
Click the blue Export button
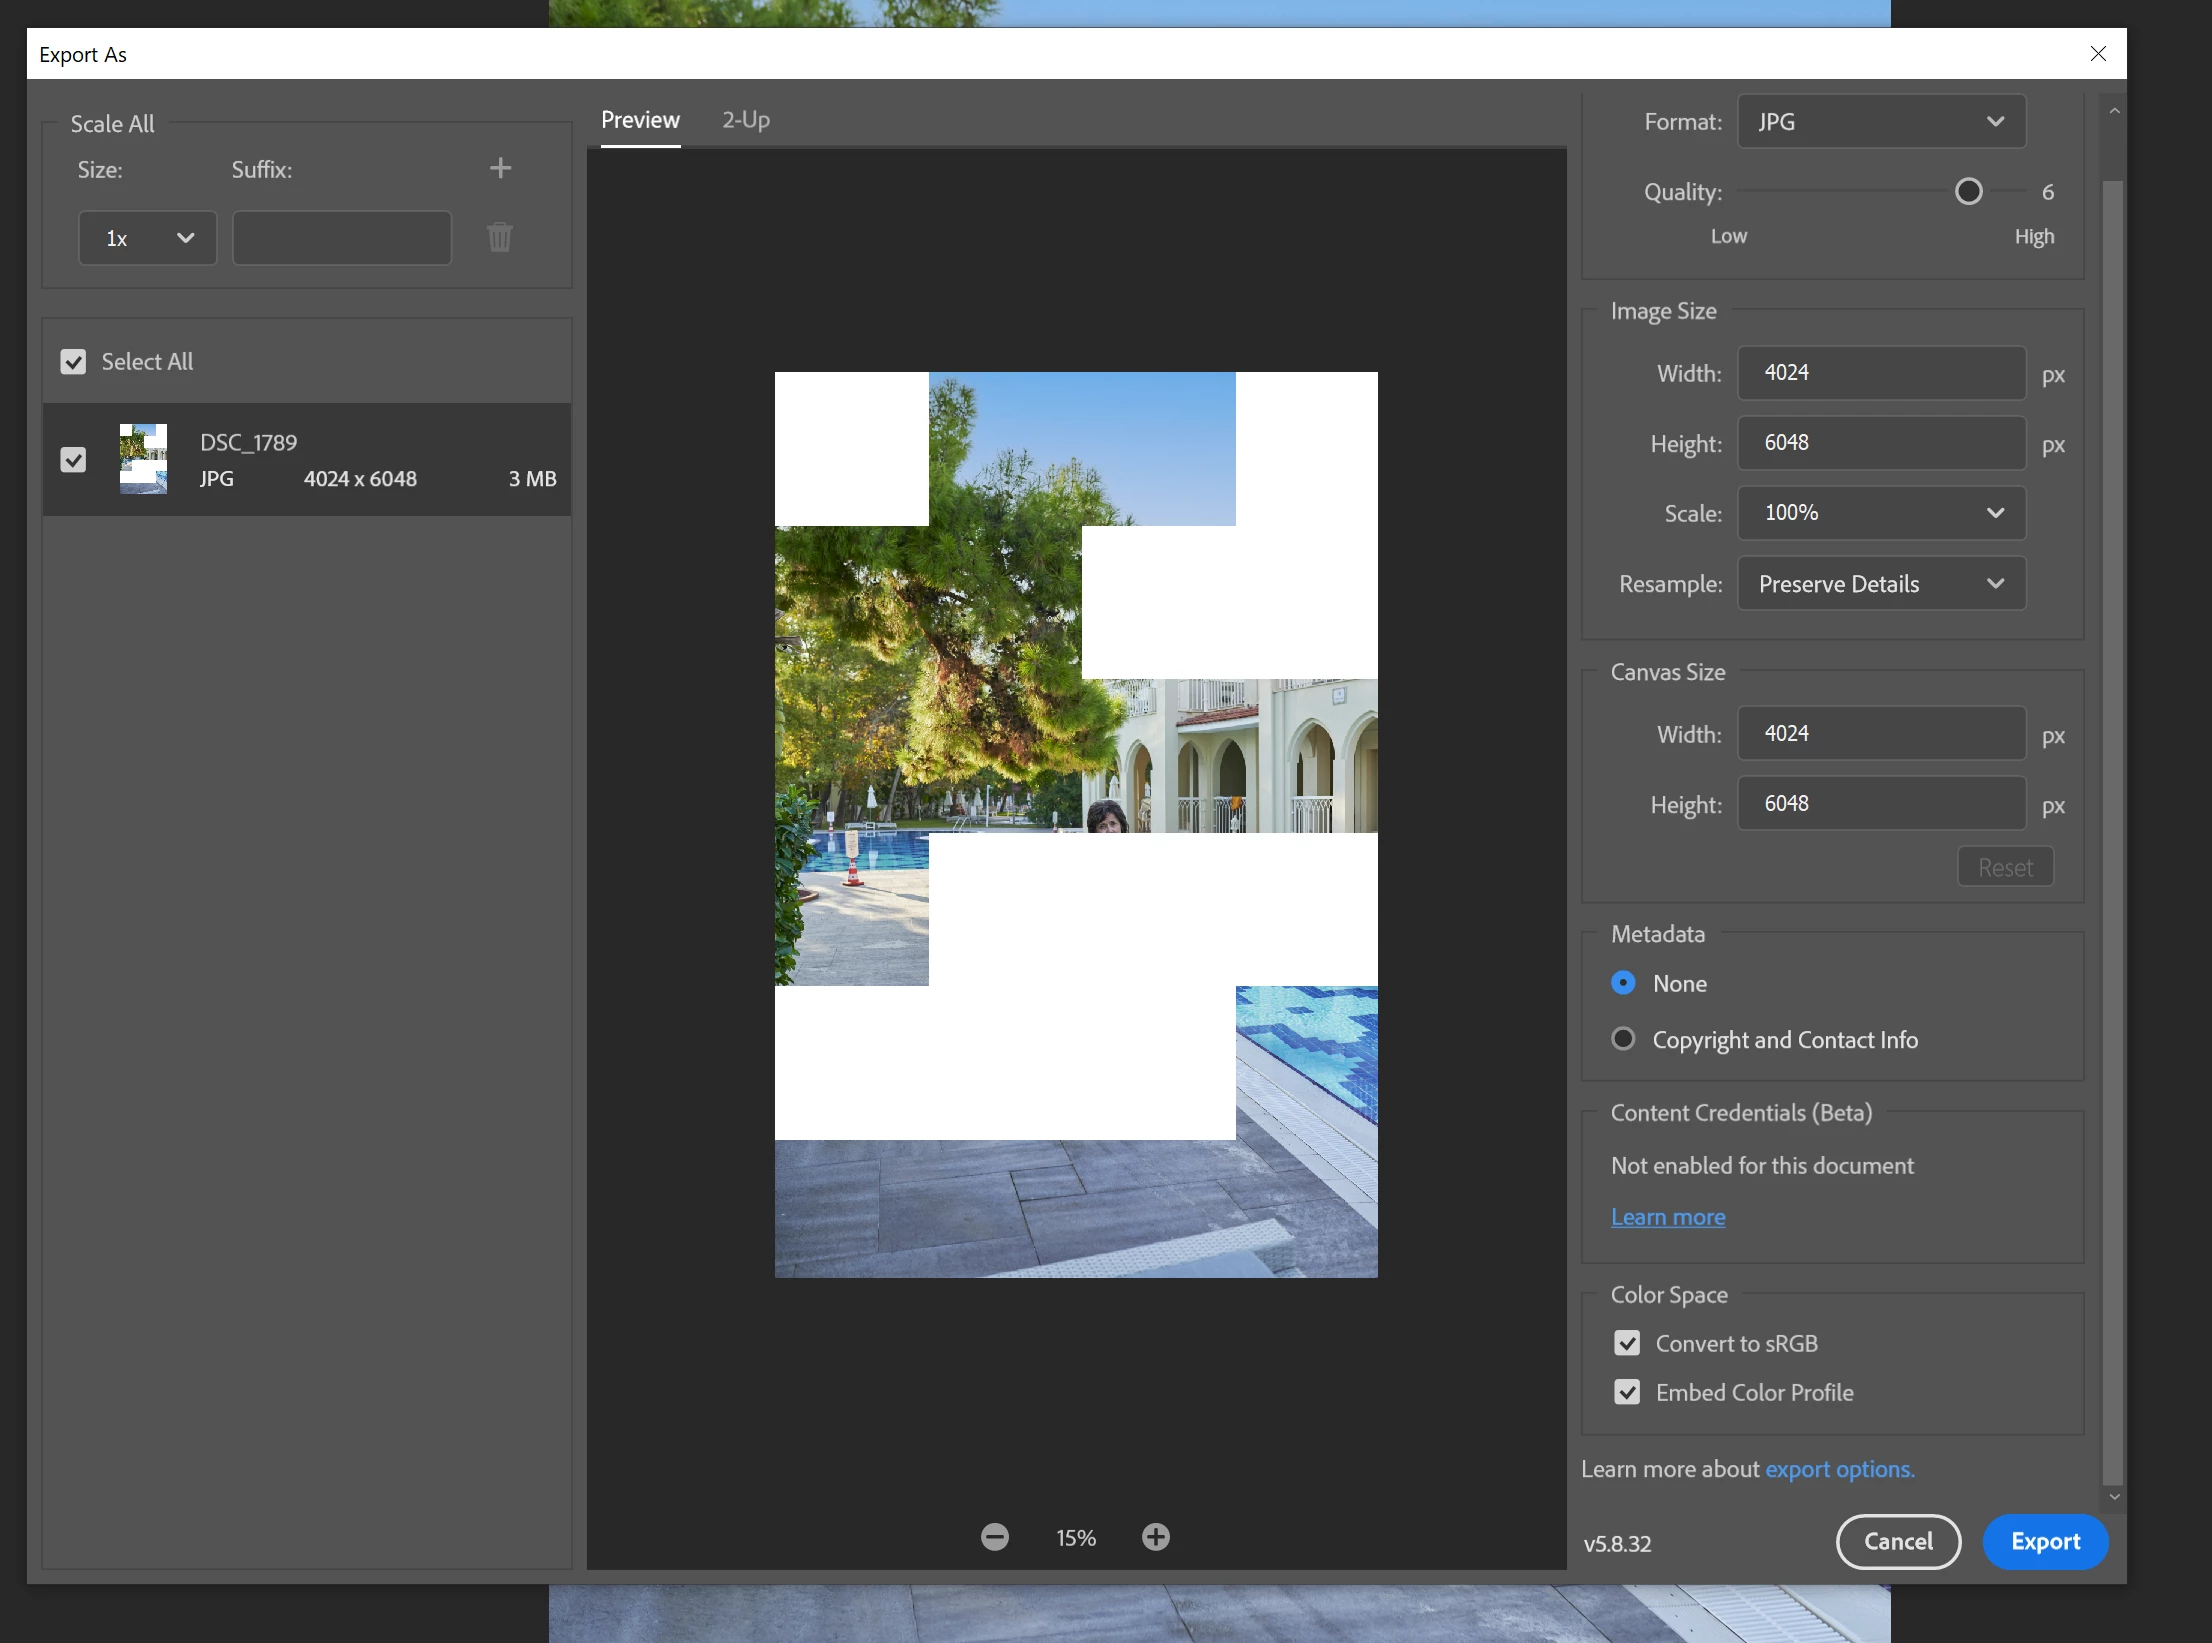click(2045, 1541)
